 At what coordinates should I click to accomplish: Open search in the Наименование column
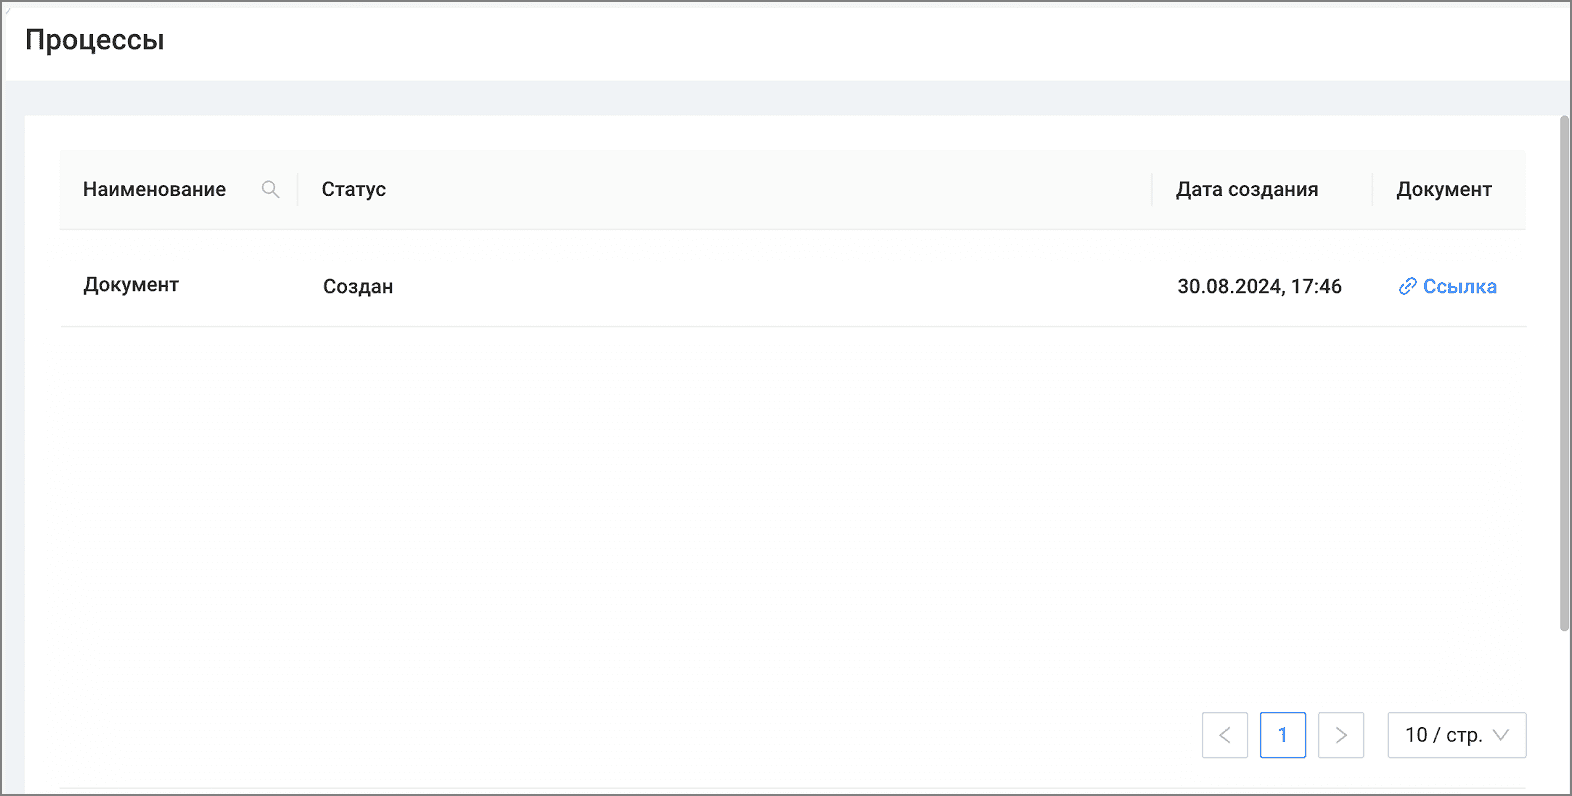(x=270, y=189)
